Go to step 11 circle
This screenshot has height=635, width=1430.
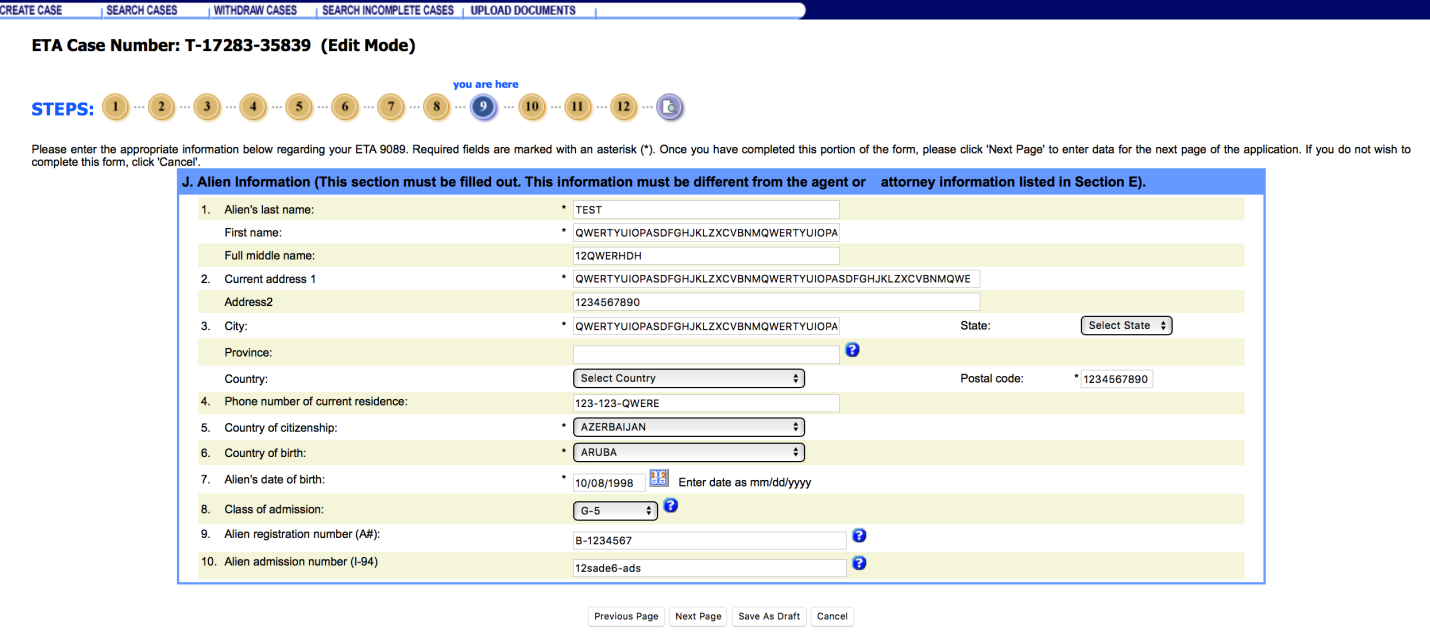[x=577, y=107]
